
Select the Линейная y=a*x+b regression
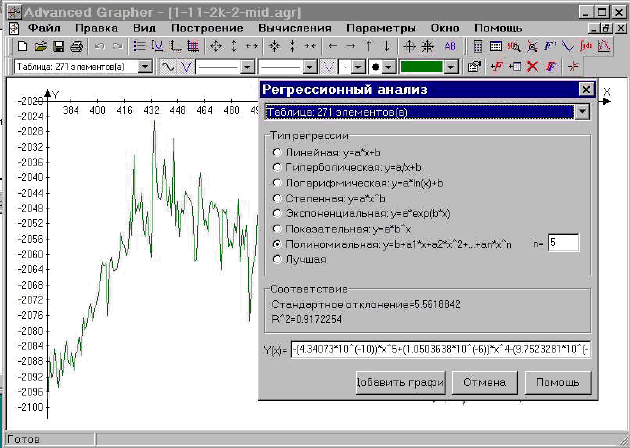pos(326,153)
